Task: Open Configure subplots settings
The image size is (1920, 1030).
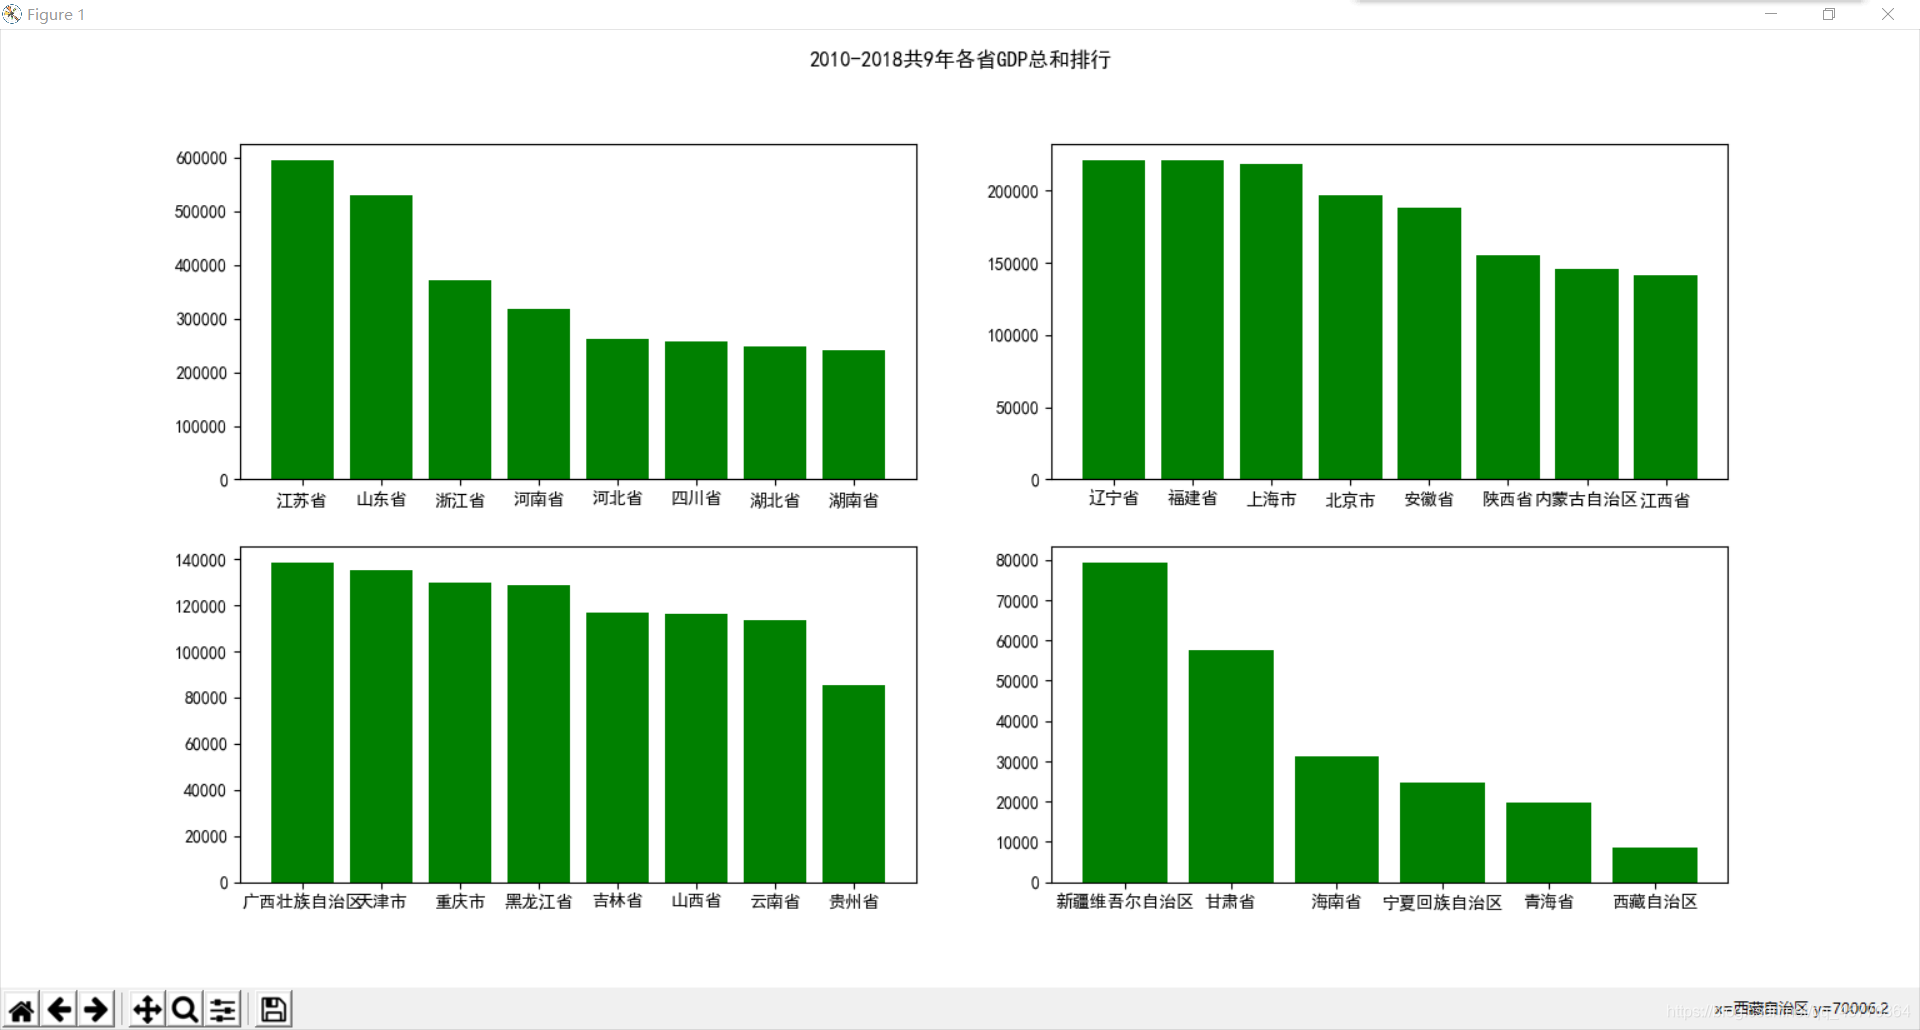Action: 222,1009
